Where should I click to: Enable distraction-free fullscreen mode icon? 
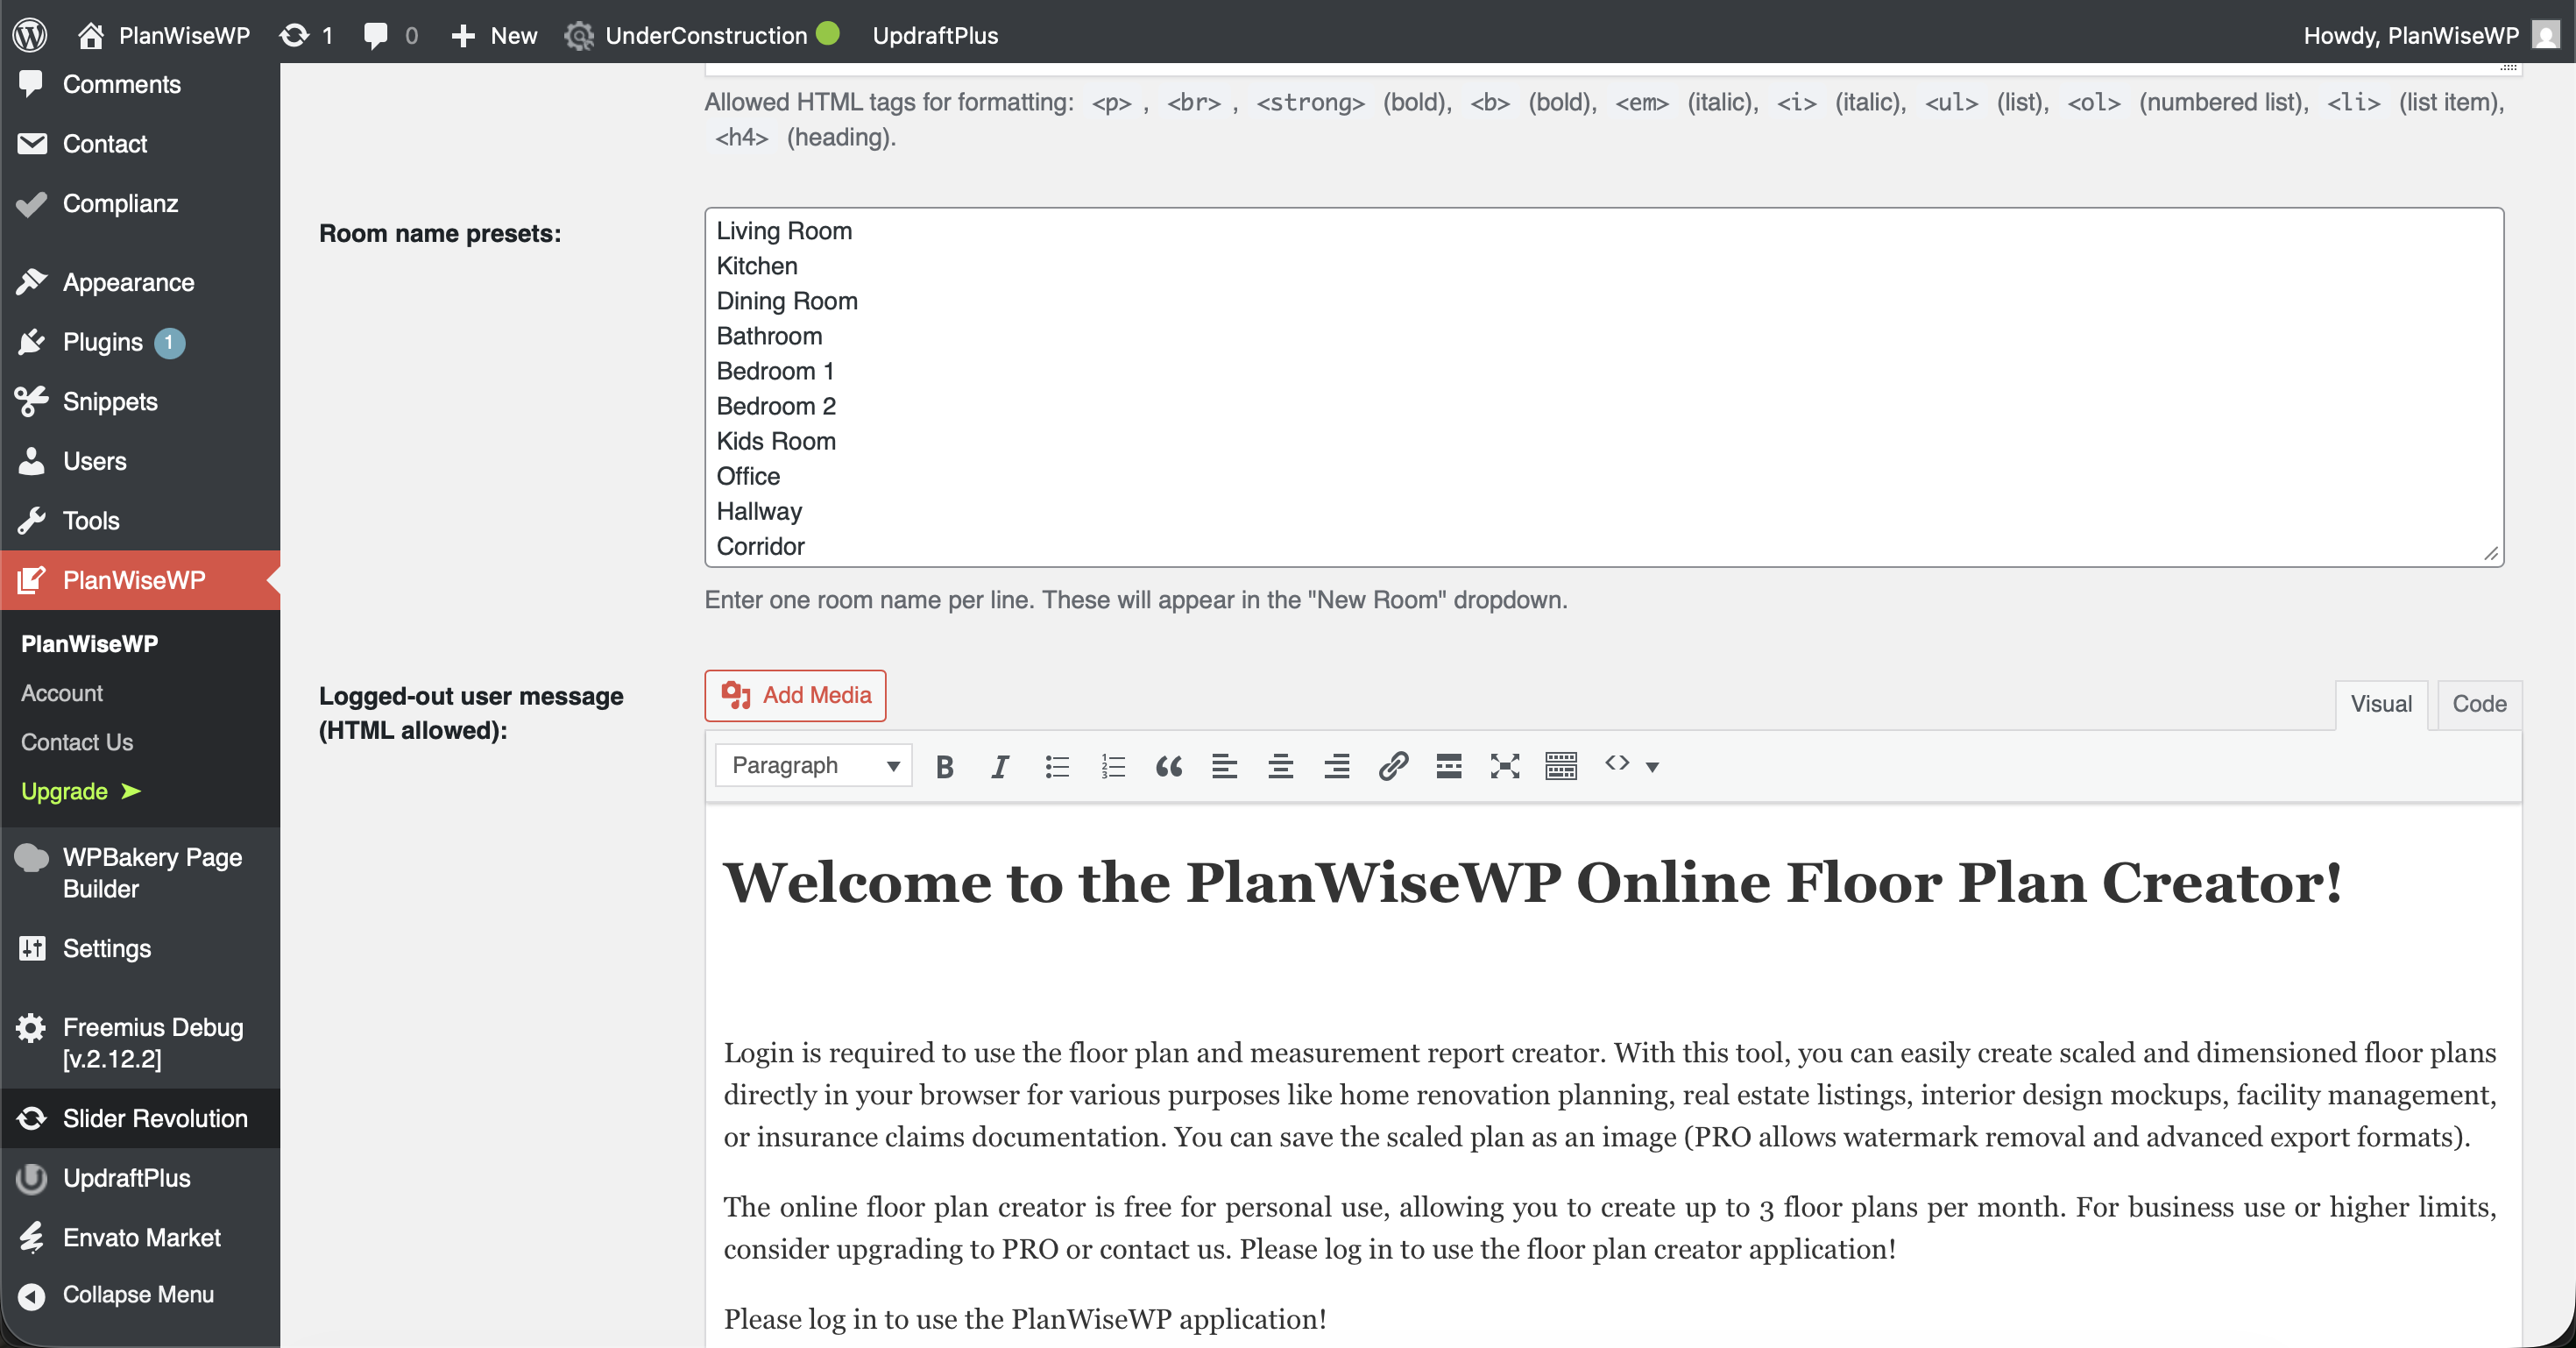[x=1504, y=766]
